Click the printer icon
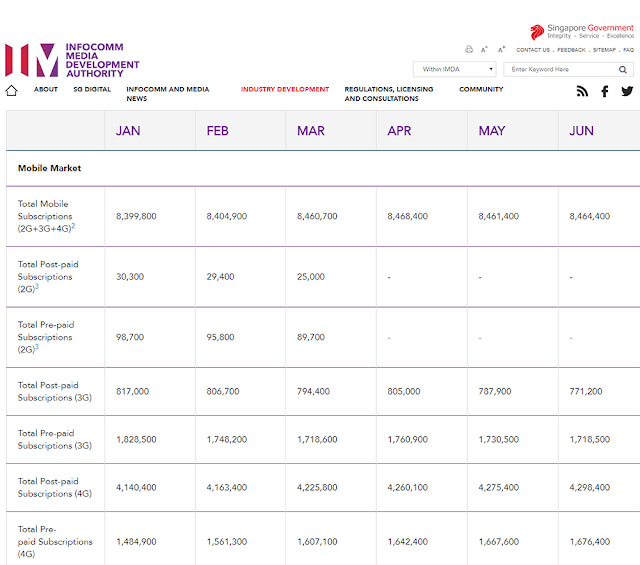 coord(469,49)
